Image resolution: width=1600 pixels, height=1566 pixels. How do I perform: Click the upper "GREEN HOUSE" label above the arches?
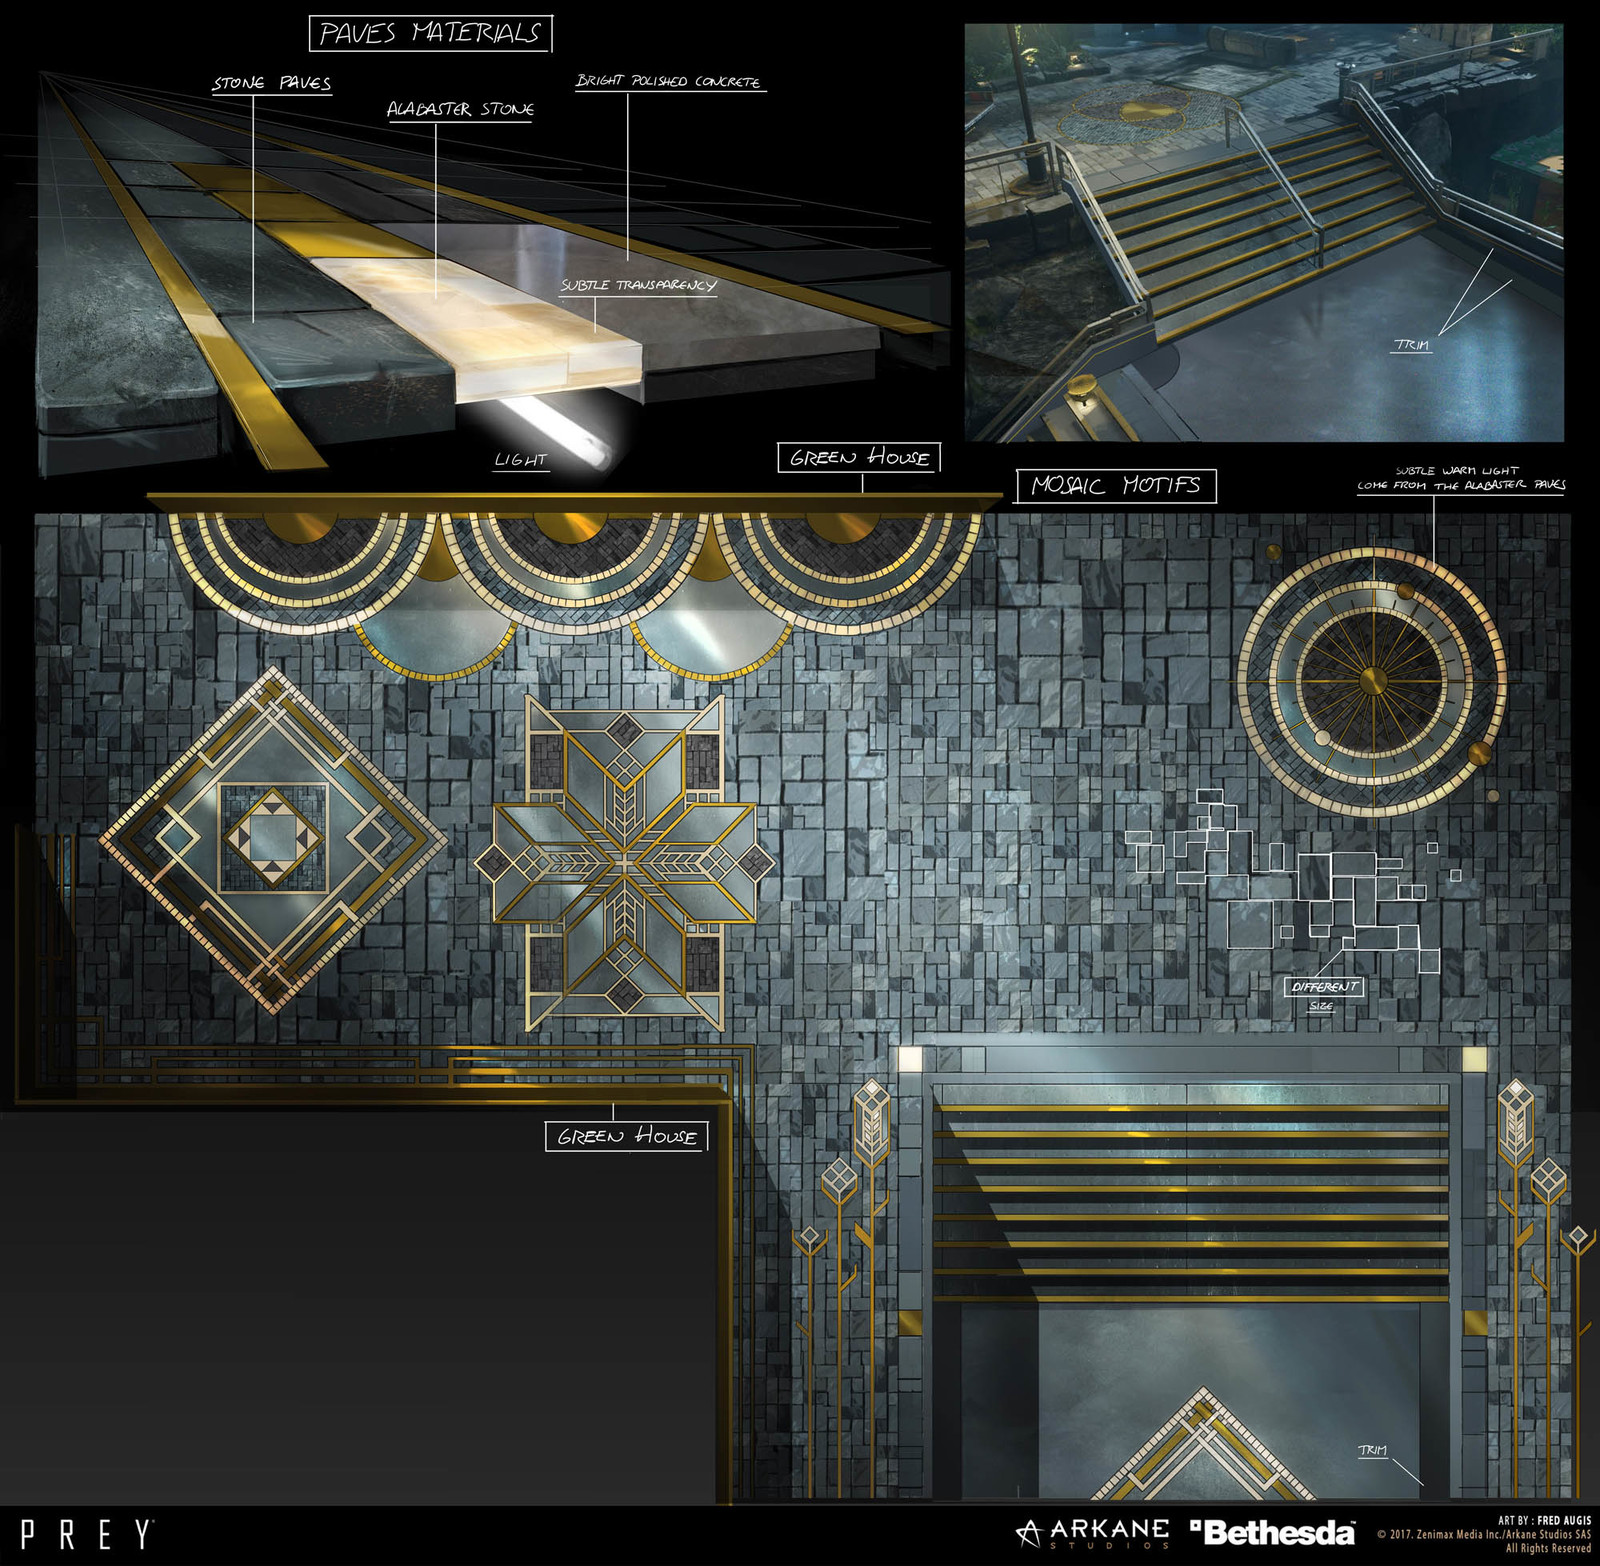(x=860, y=458)
